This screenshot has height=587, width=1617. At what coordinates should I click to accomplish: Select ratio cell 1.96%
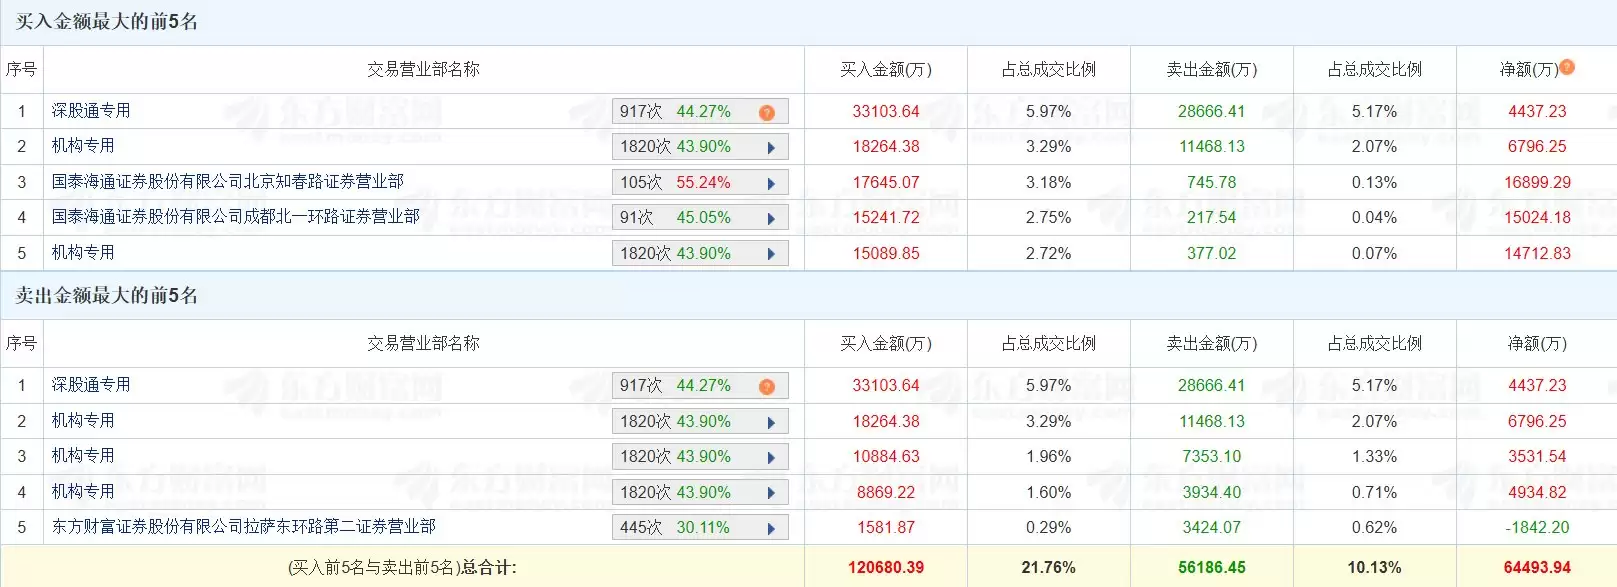coord(1048,456)
